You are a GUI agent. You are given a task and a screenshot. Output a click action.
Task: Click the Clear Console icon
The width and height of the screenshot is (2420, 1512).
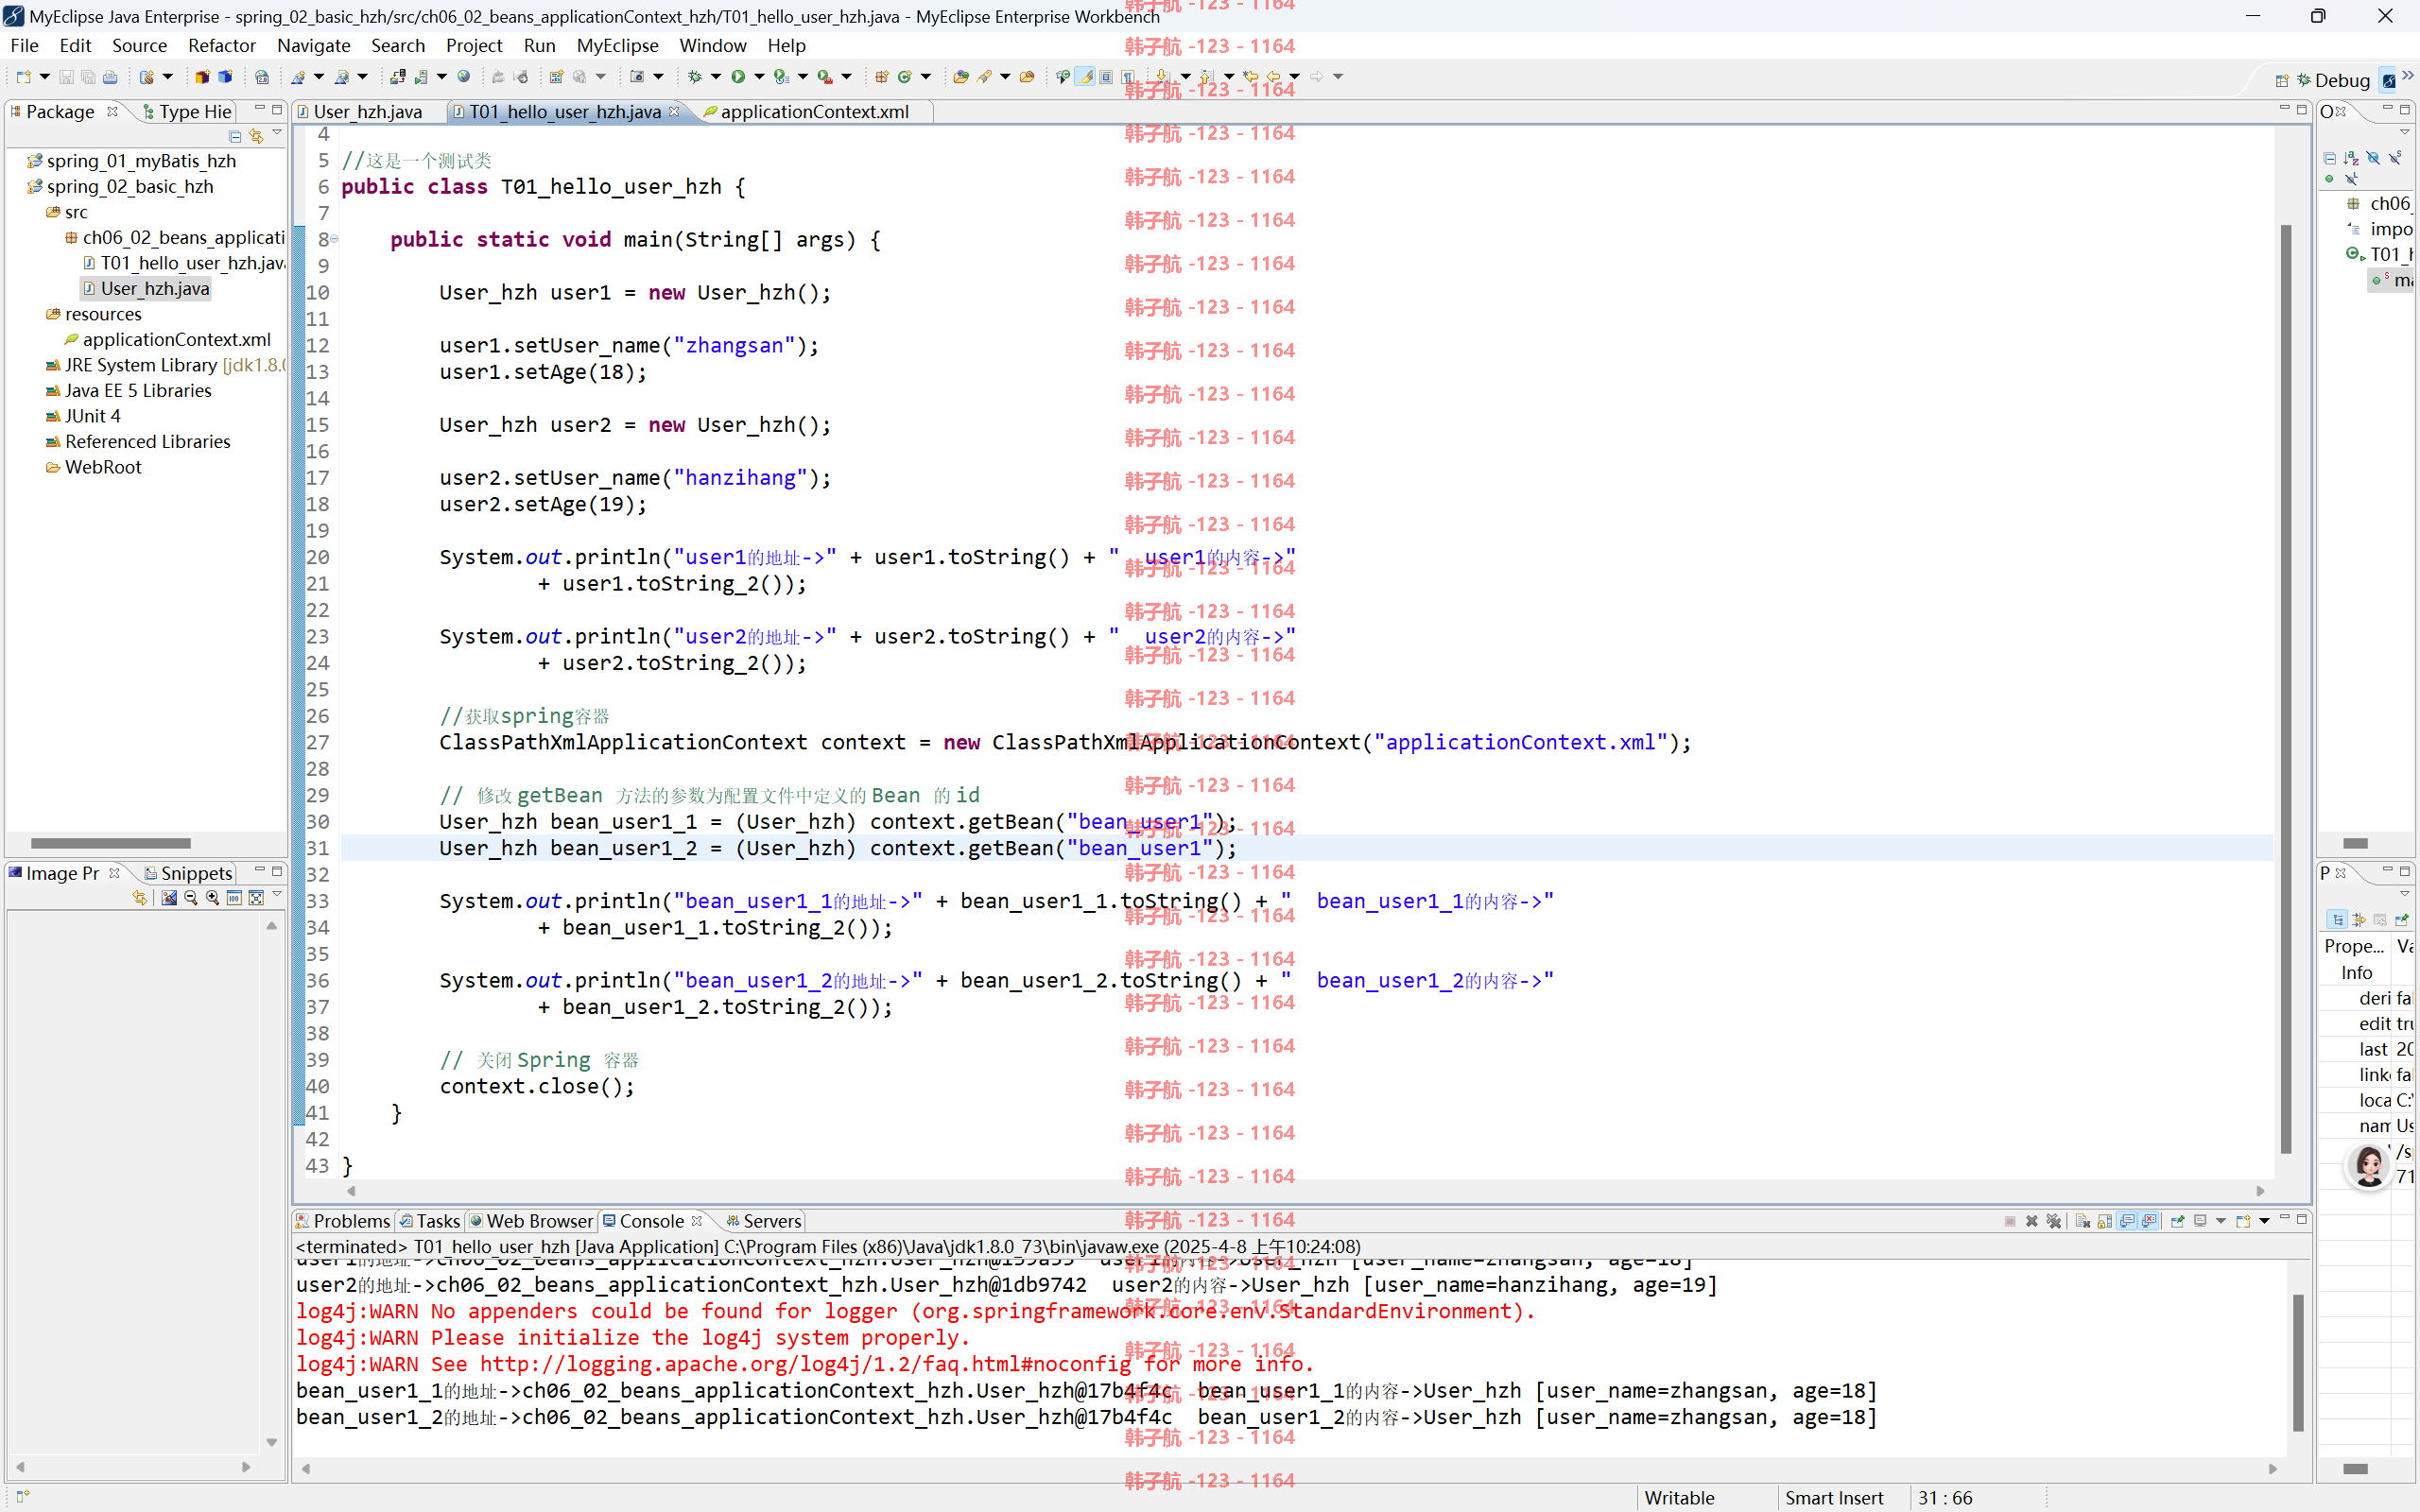2083,1221
